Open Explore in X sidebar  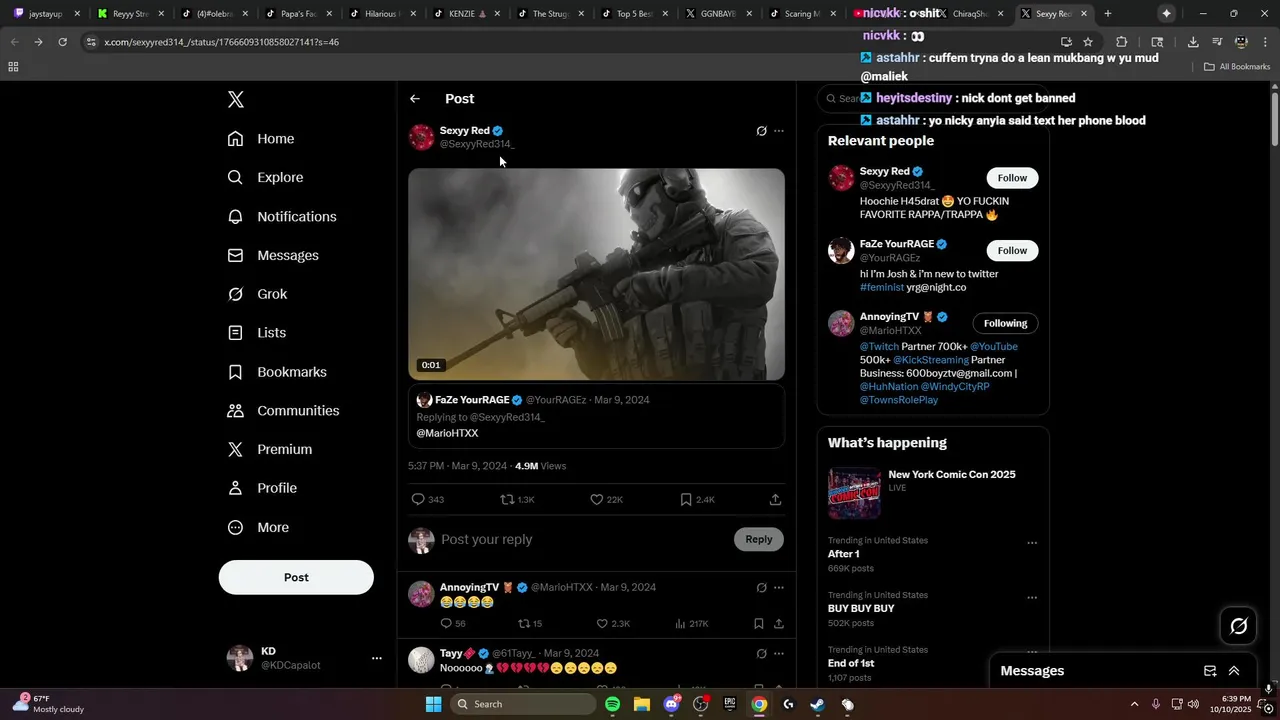(265, 177)
